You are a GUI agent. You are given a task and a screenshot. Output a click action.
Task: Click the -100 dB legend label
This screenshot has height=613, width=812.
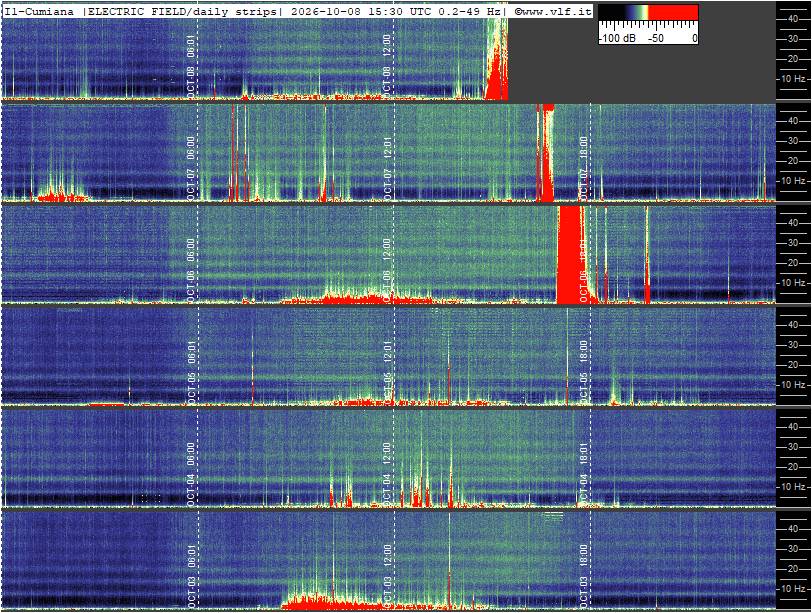tap(617, 38)
